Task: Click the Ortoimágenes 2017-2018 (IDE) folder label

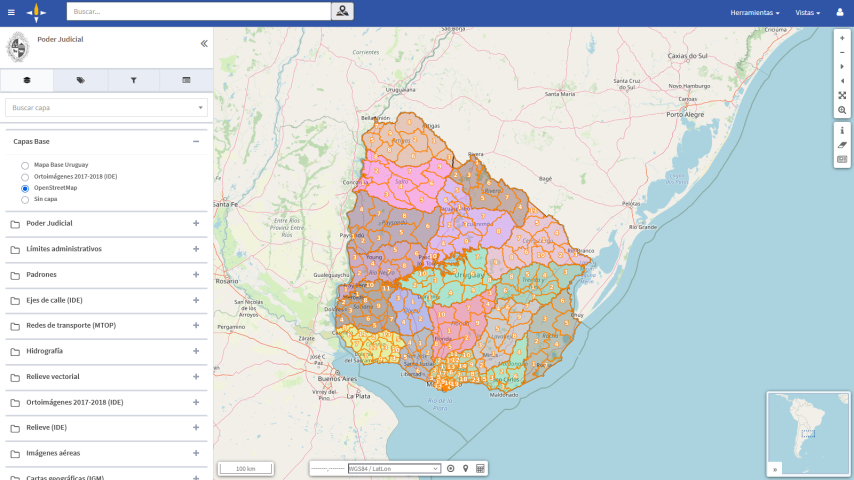Action: coord(75,402)
